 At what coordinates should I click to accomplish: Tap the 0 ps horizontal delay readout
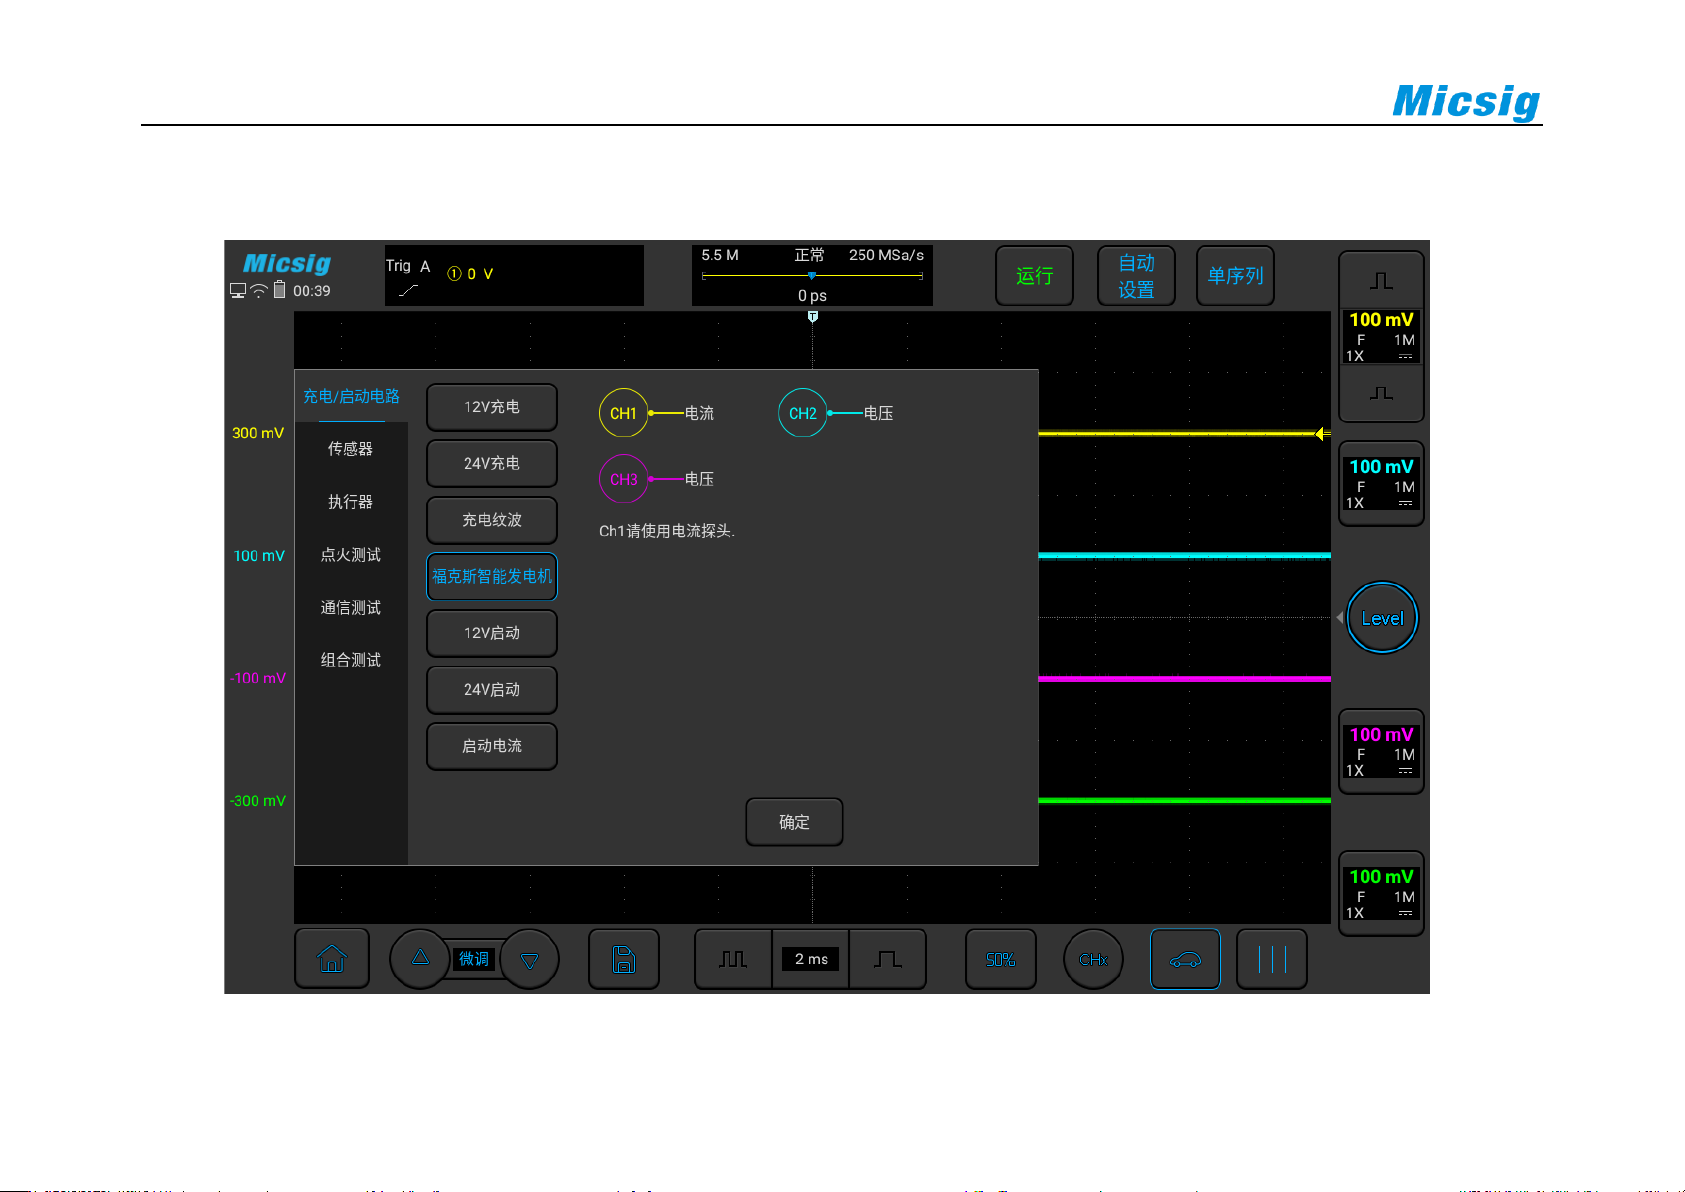[x=812, y=295]
